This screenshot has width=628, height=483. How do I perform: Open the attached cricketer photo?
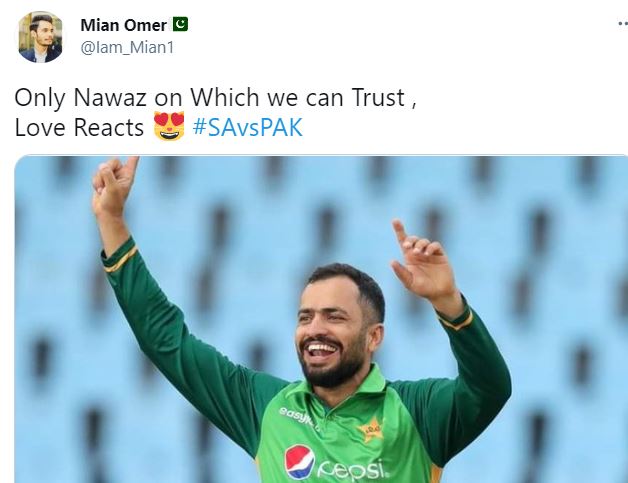click(x=321, y=319)
